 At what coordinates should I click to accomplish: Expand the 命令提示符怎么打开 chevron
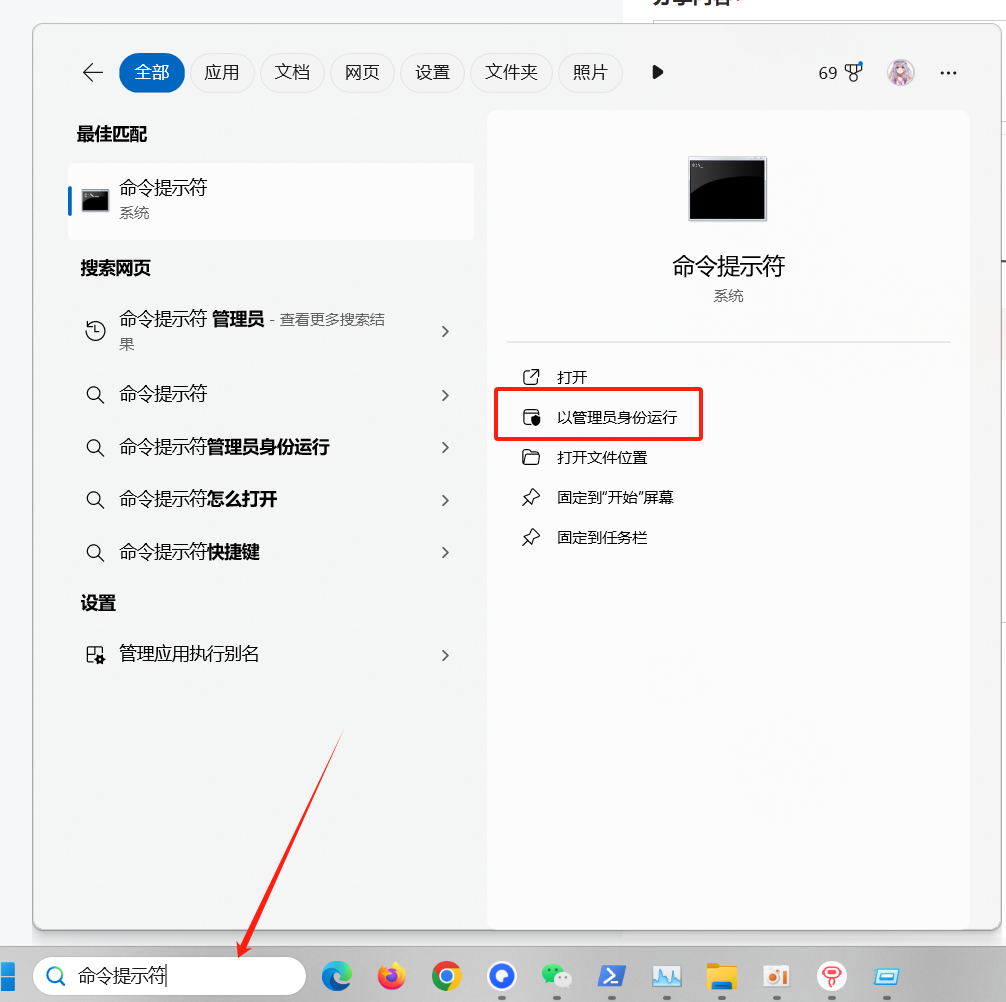click(445, 500)
